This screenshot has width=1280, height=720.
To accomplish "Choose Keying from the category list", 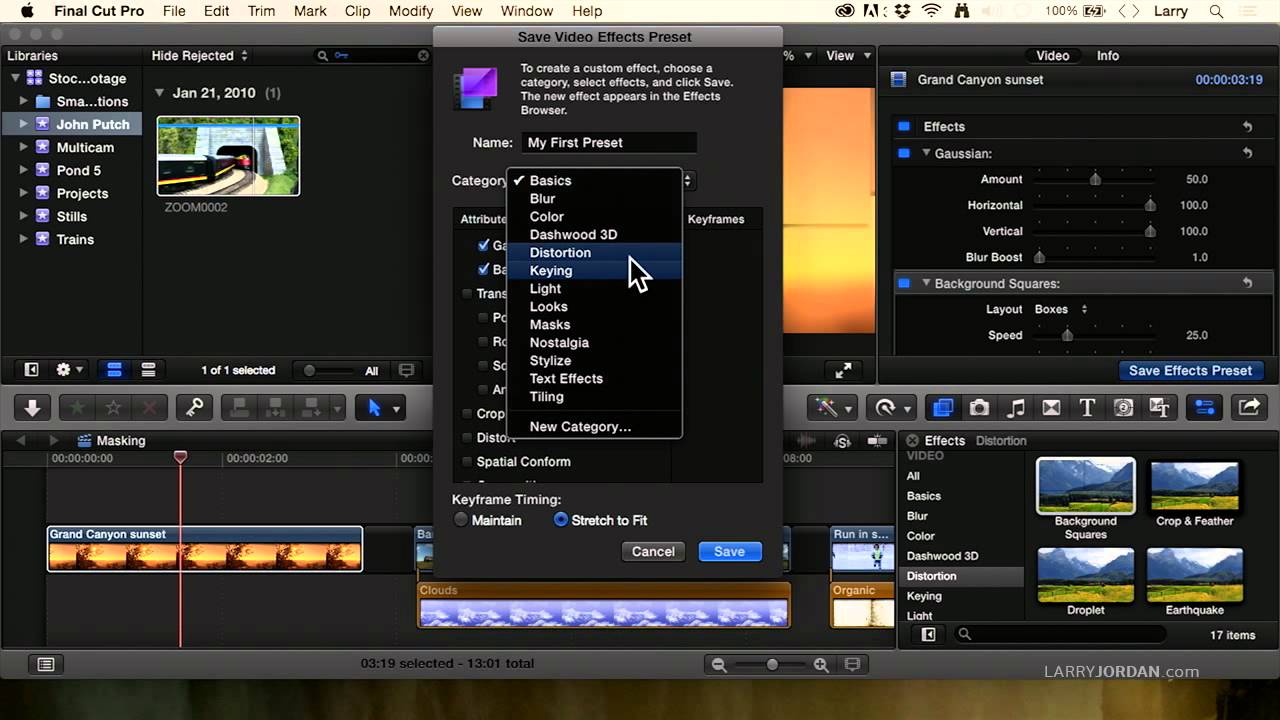I will click(x=551, y=270).
